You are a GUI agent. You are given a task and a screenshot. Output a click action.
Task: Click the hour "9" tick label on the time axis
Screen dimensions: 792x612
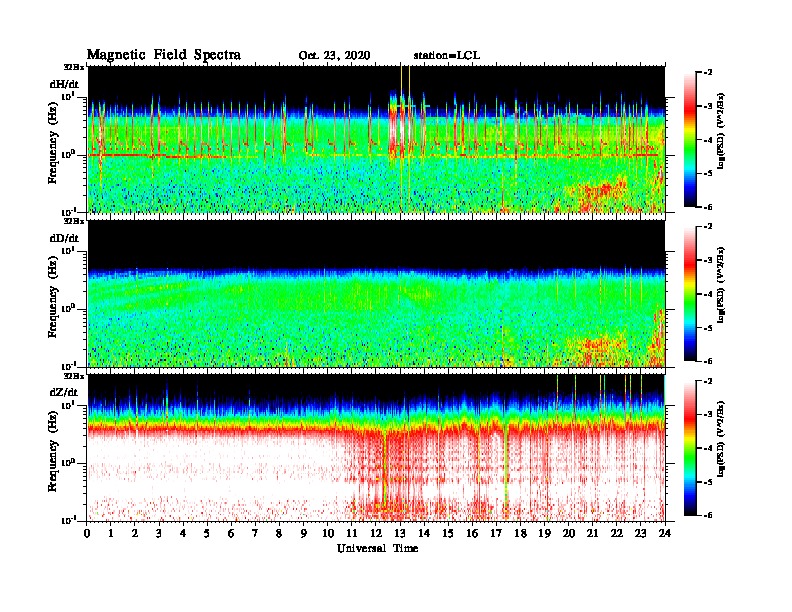304,533
